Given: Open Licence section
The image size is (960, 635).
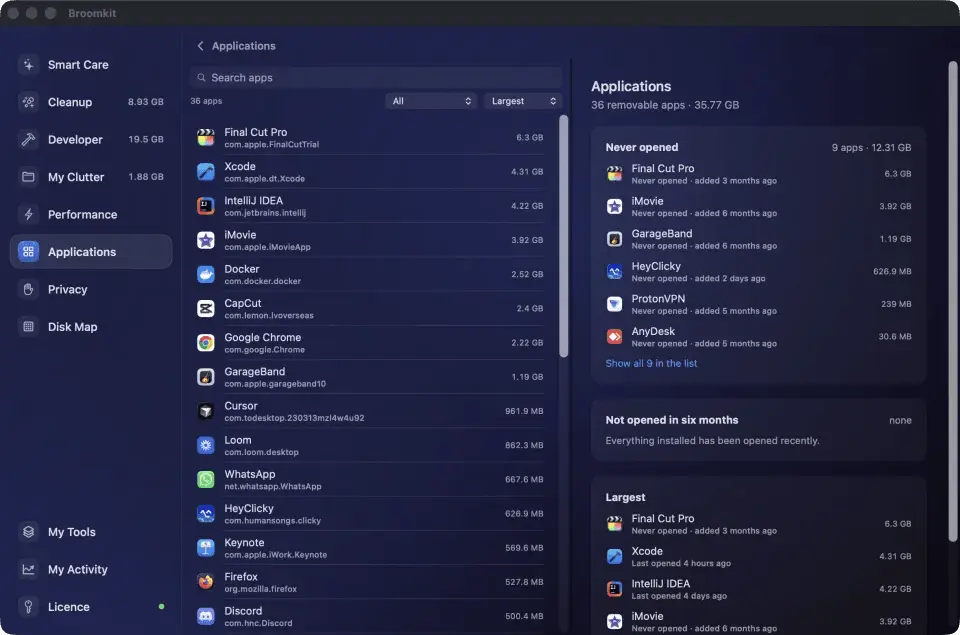Looking at the screenshot, I should (x=91, y=606).
